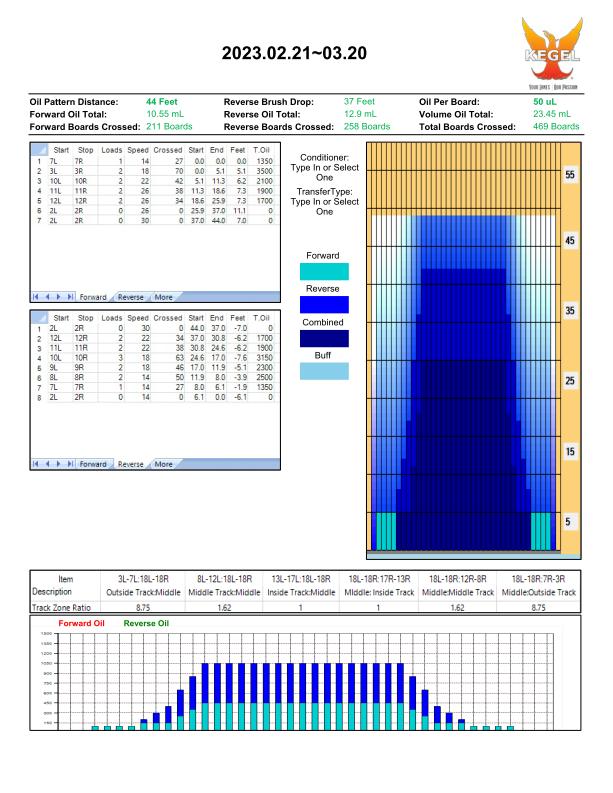Click Total Boards Crossed value '469 Boards'

pyautogui.click(x=556, y=126)
